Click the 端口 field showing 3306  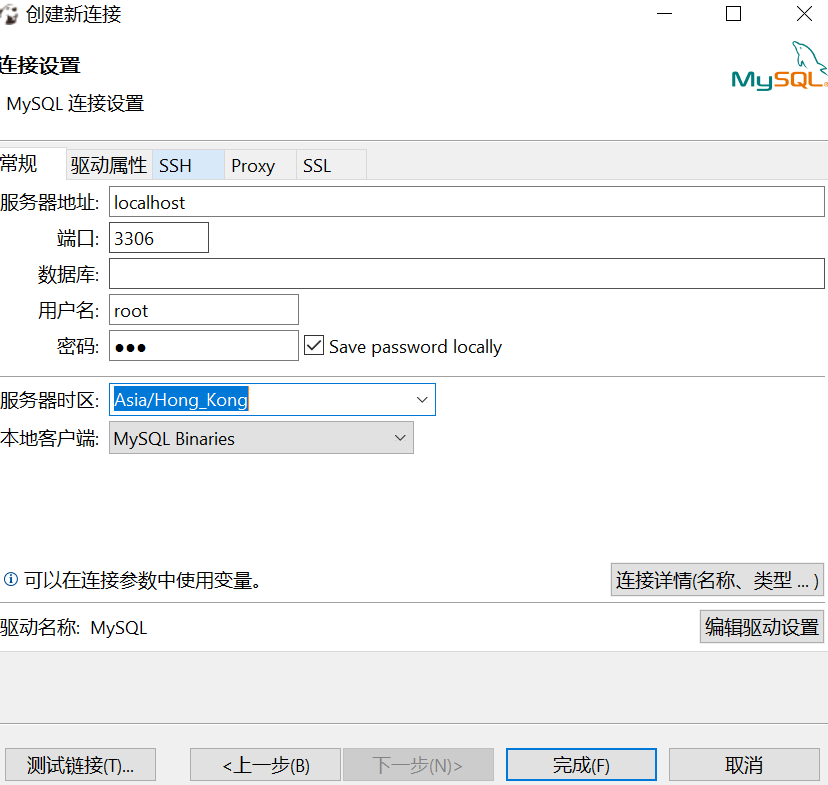(x=158, y=238)
